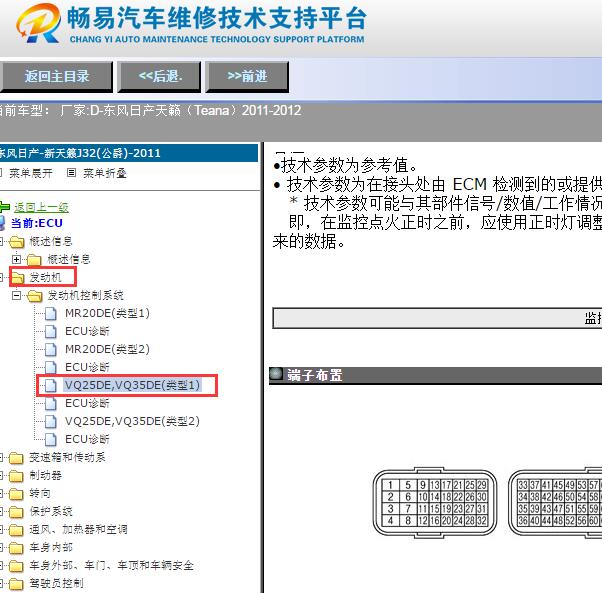Click the folder icon beside 发动机
This screenshot has width=602, height=593.
coord(17,278)
